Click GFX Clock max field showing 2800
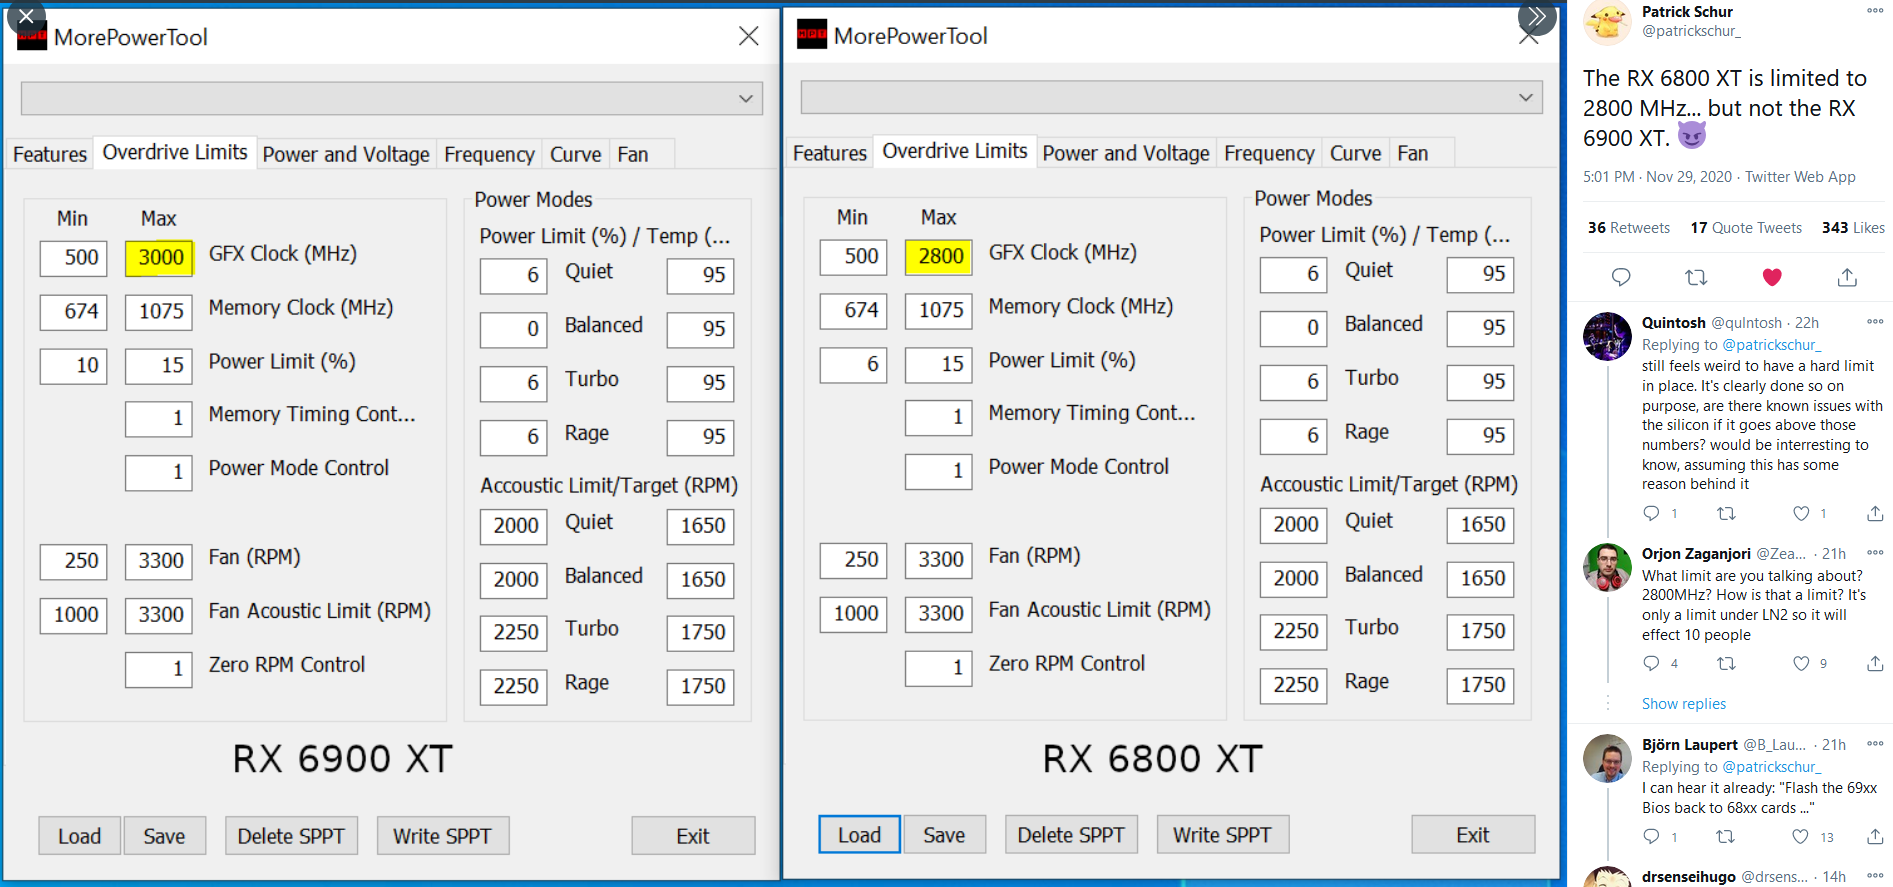The image size is (1893, 887). (939, 257)
